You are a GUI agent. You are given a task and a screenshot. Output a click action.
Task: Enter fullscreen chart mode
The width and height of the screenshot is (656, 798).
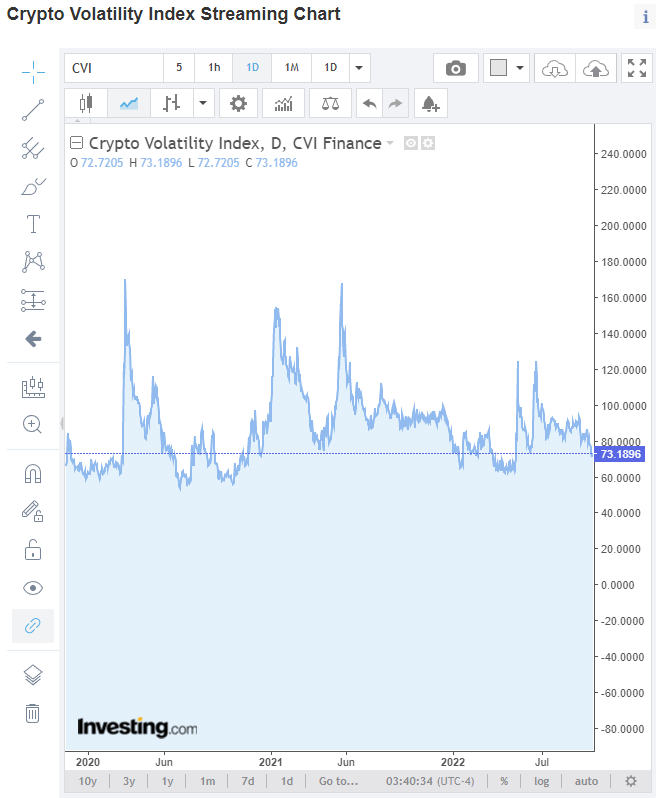(x=637, y=68)
